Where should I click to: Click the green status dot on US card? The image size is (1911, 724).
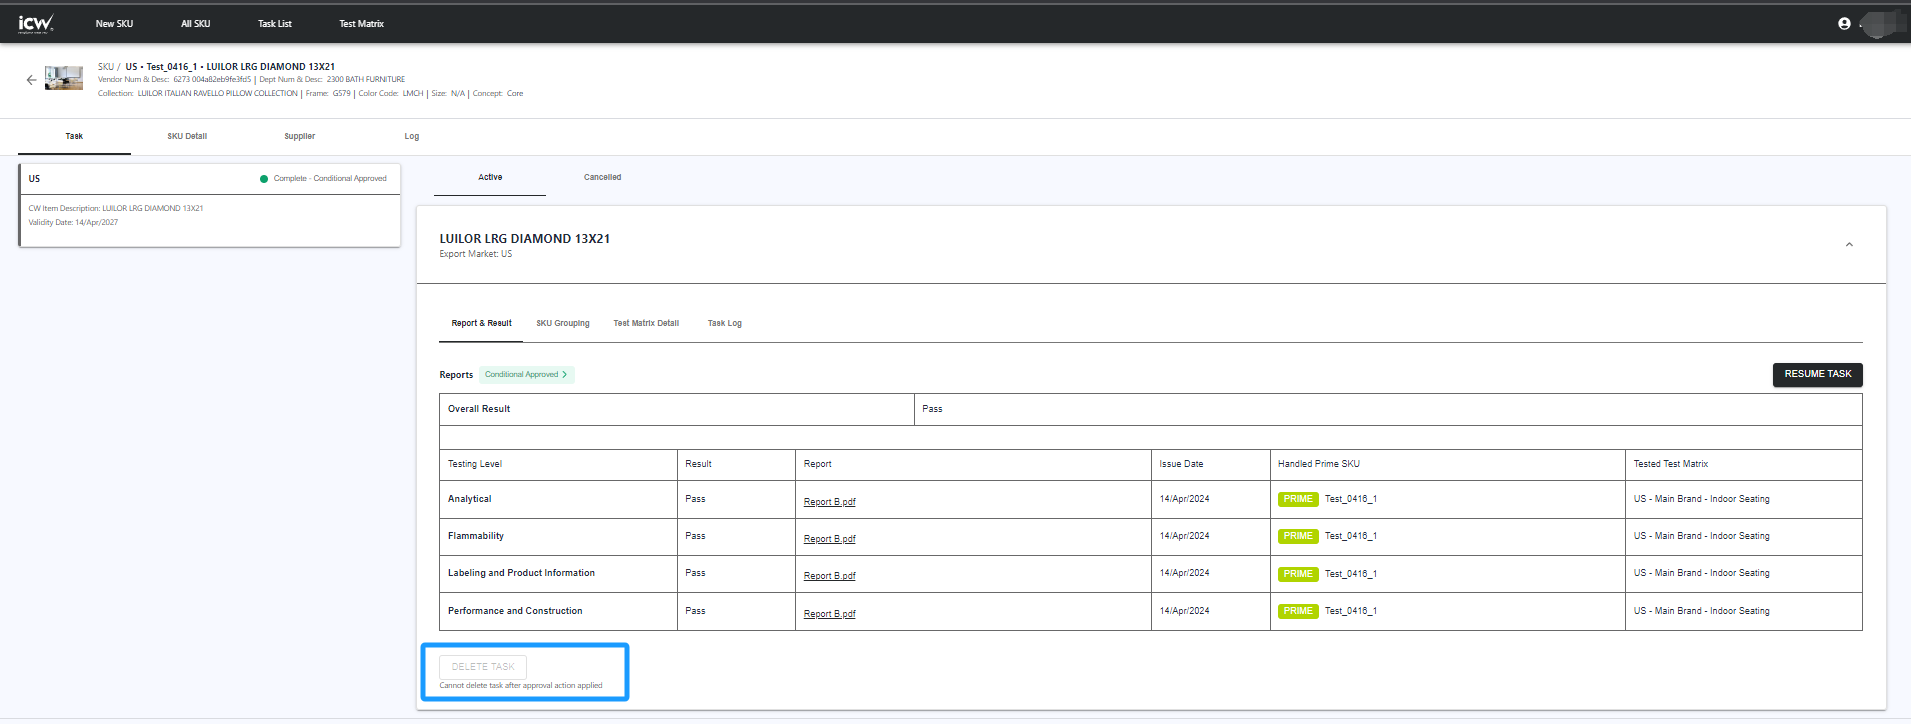point(264,179)
